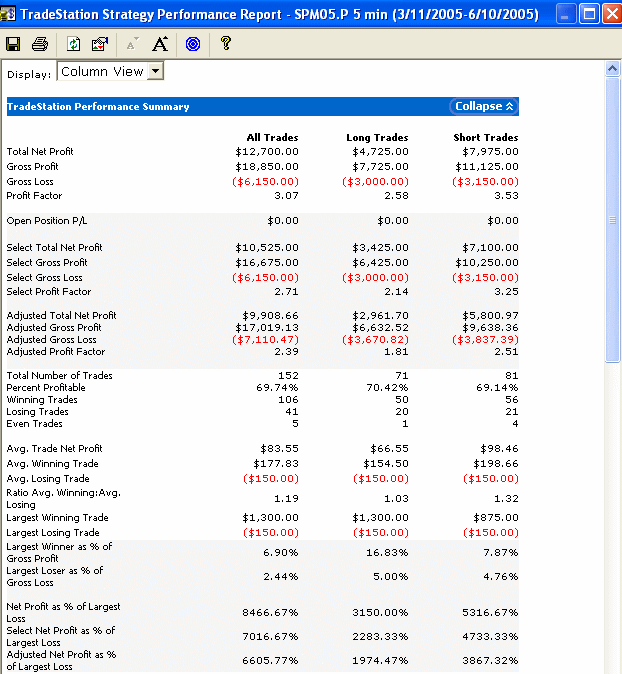This screenshot has height=674, width=622.
Task: Maximize the Performance Report window
Action: point(589,14)
